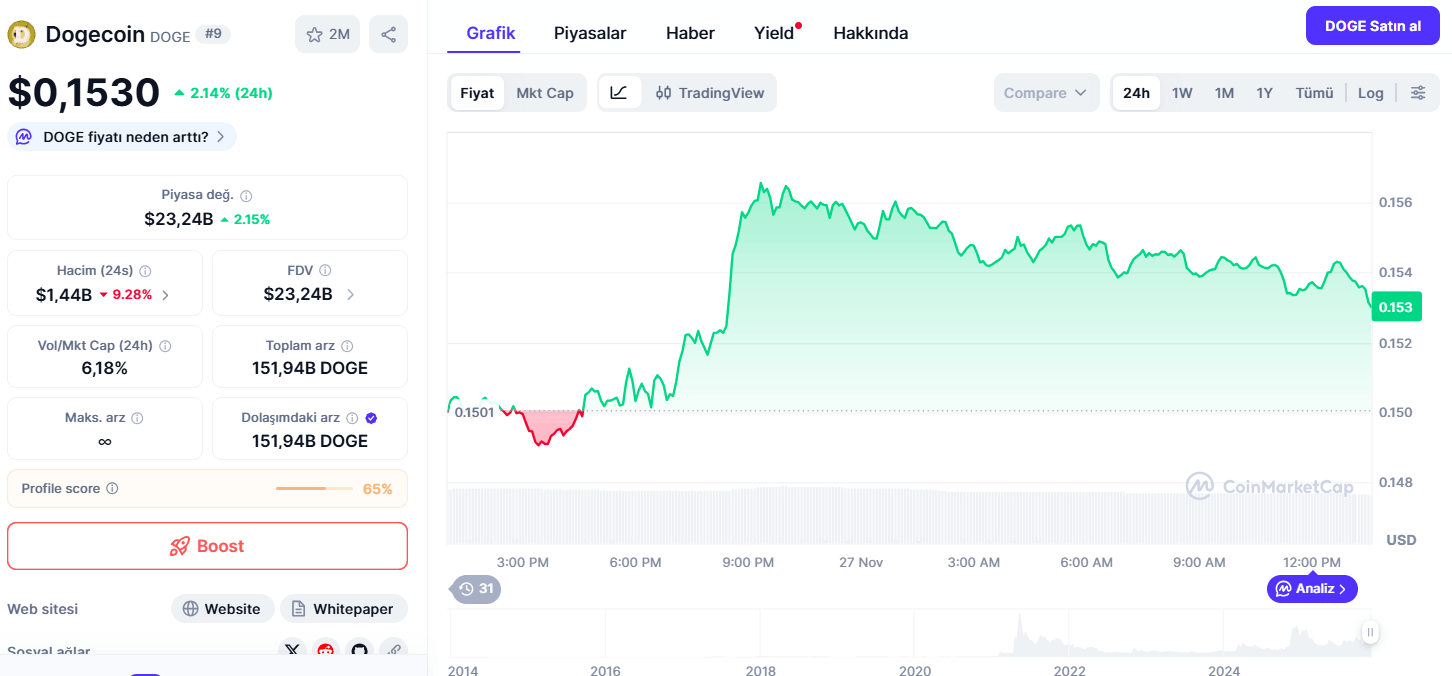Screen dimensions: 1452x676
Task: Click the info icon beside Profile score
Action: tap(112, 489)
